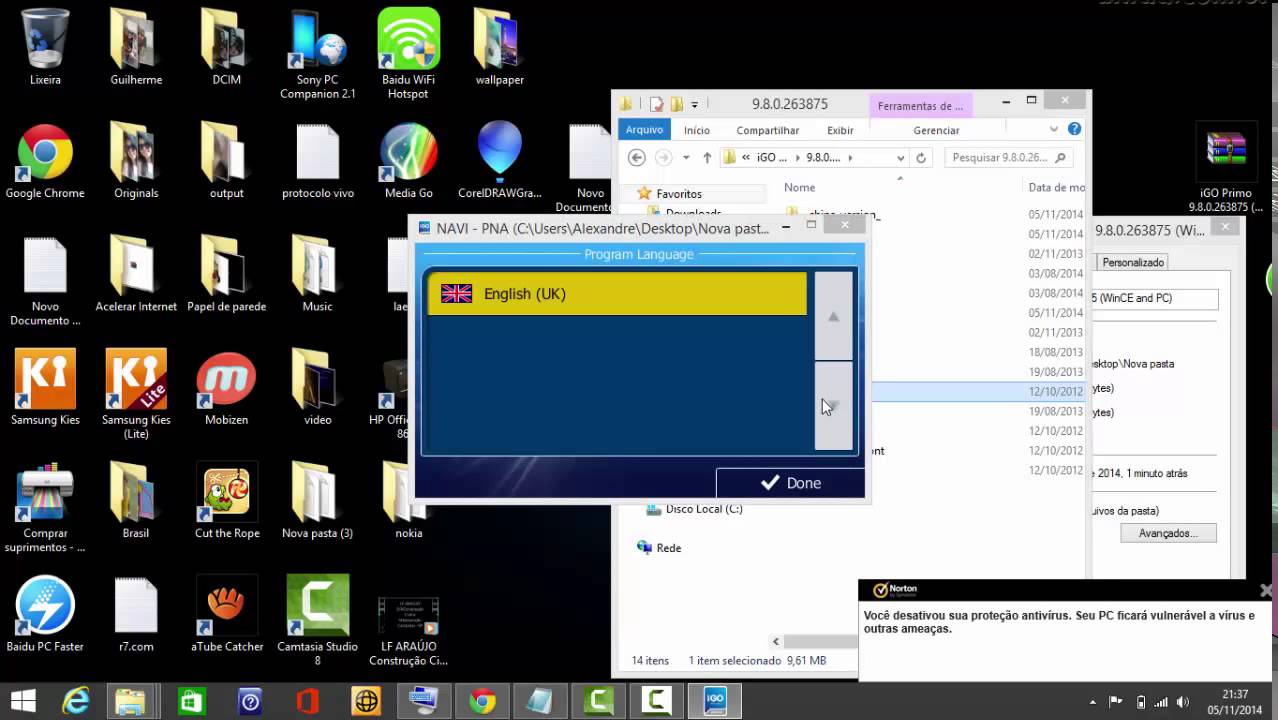Click the Done button in NAVI window

[790, 483]
